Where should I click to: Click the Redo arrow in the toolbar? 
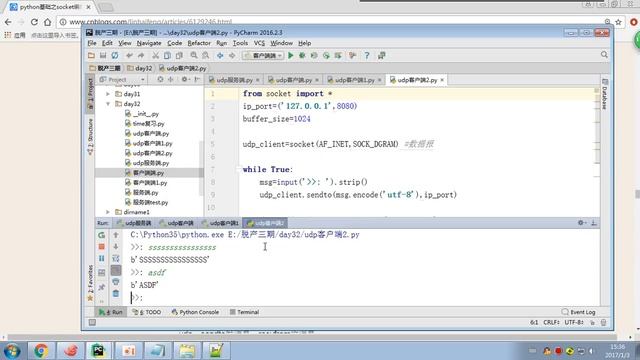141,56
